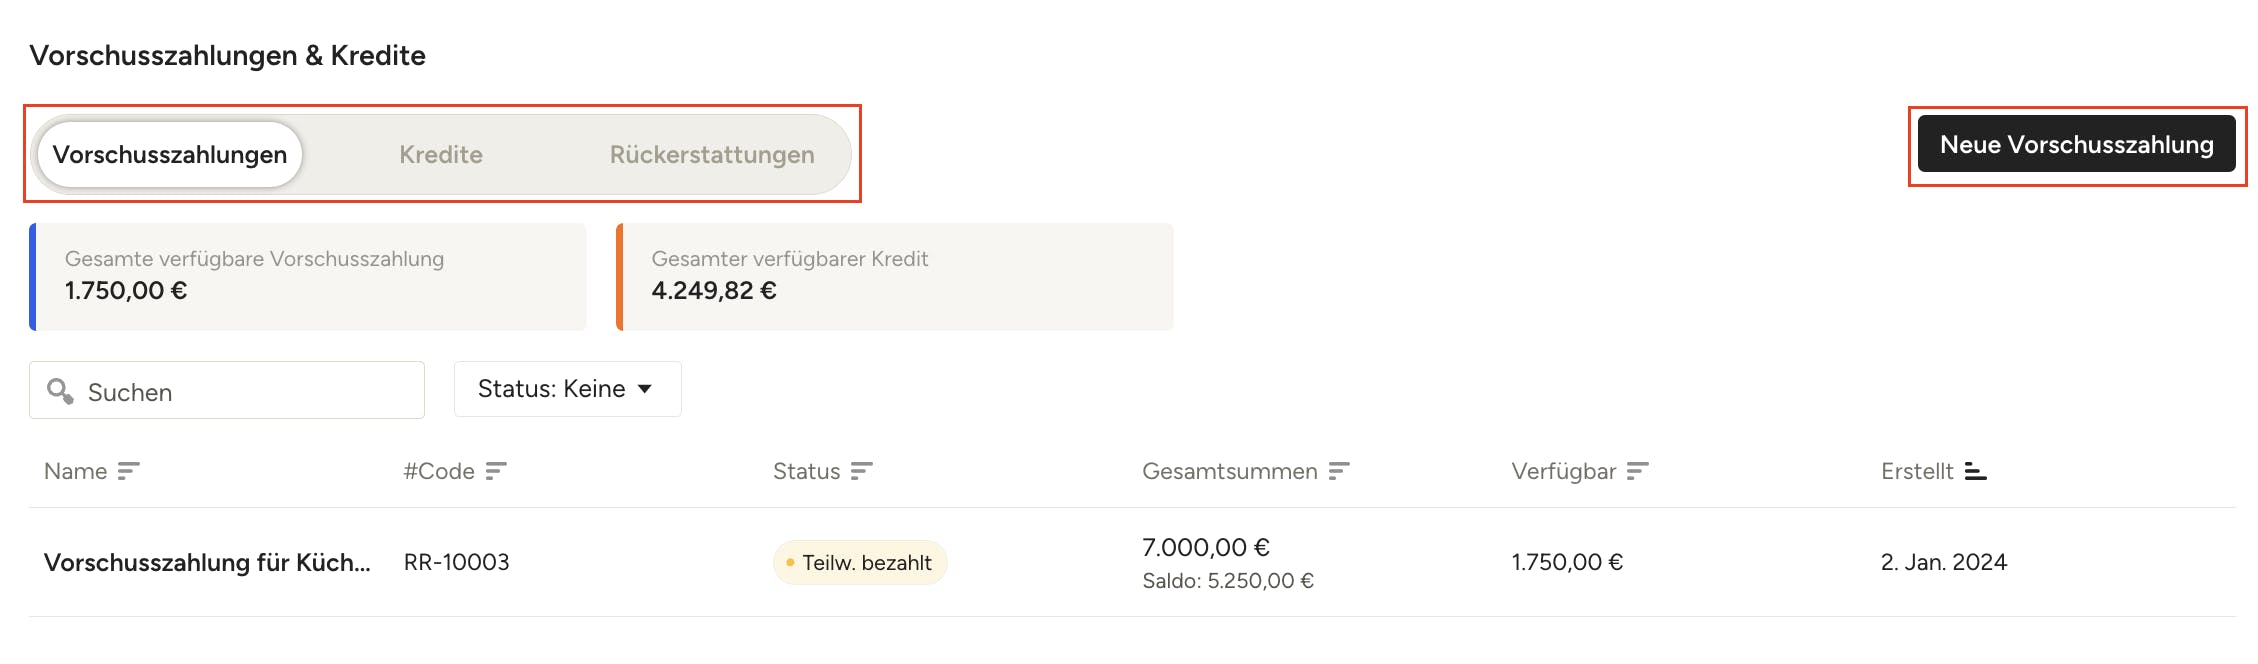Click the 2. Jan. 2024 created date
The height and width of the screenshot is (664, 2258).
coord(1943,562)
